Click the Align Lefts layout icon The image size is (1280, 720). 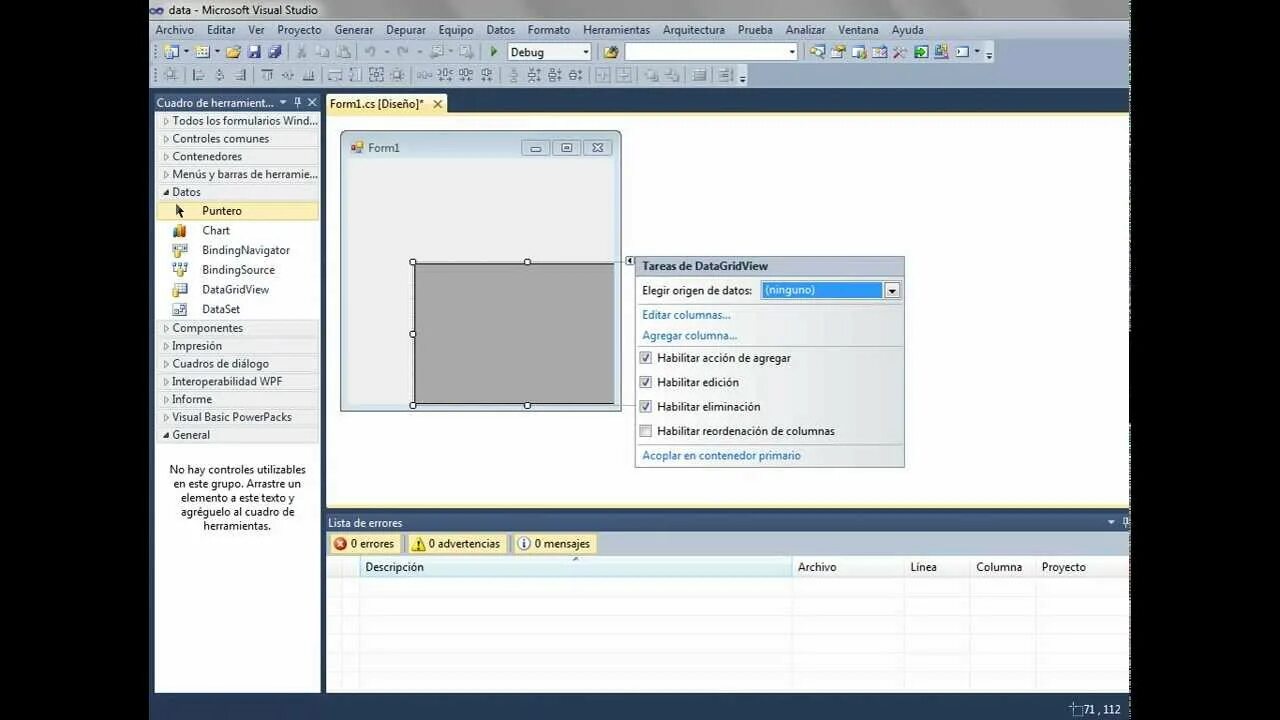pos(198,75)
